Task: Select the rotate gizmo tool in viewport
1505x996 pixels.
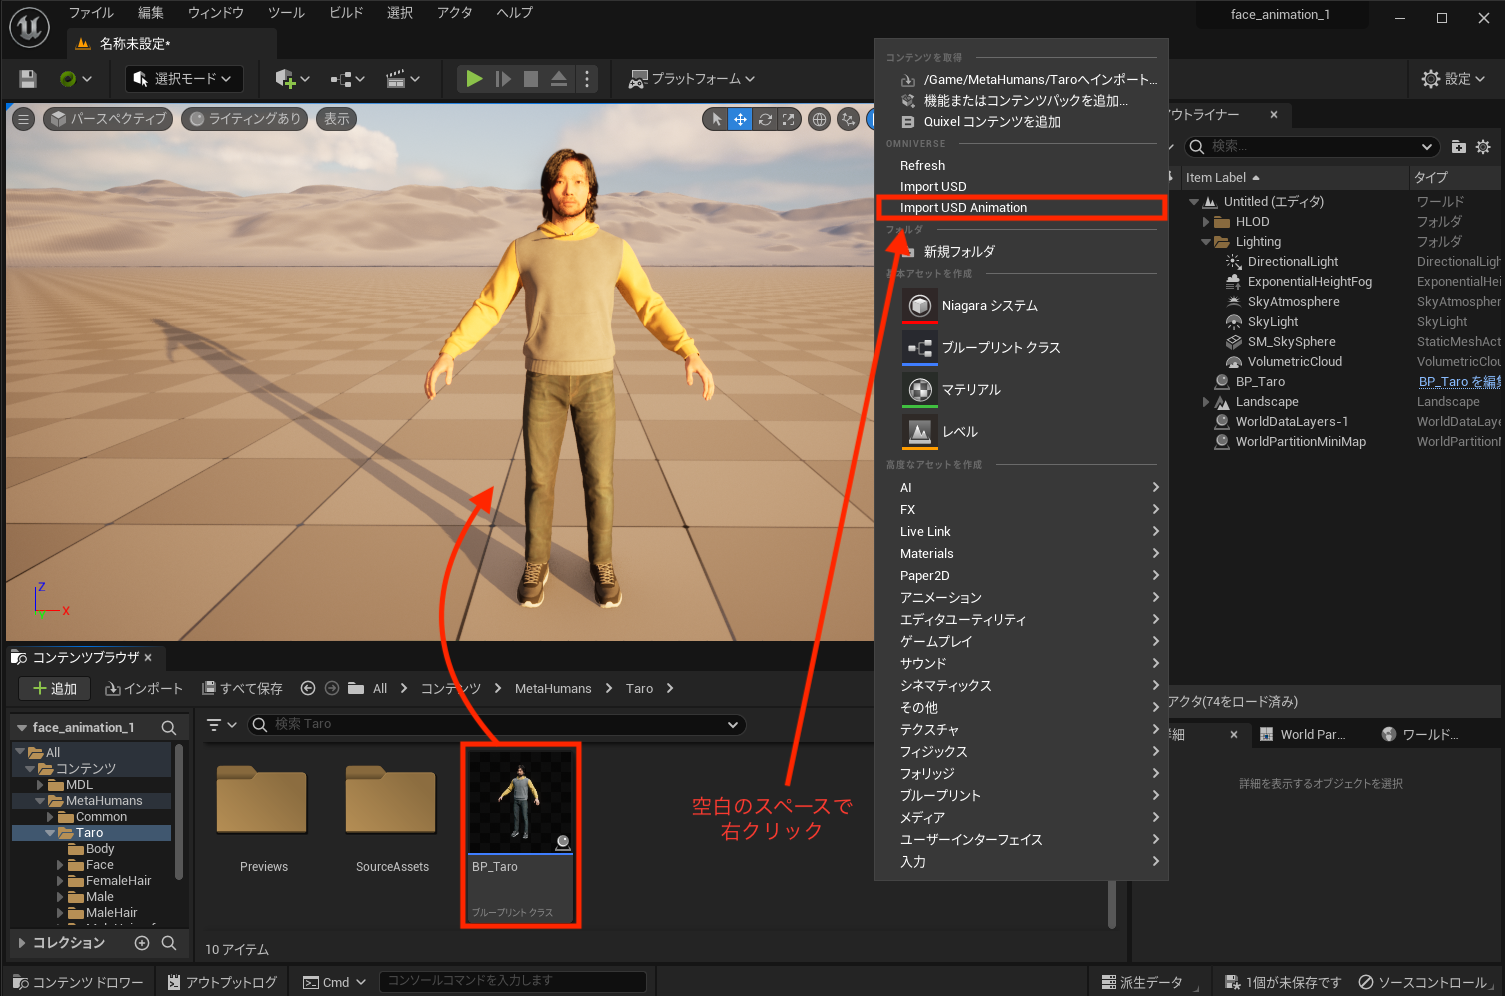Action: (x=765, y=119)
